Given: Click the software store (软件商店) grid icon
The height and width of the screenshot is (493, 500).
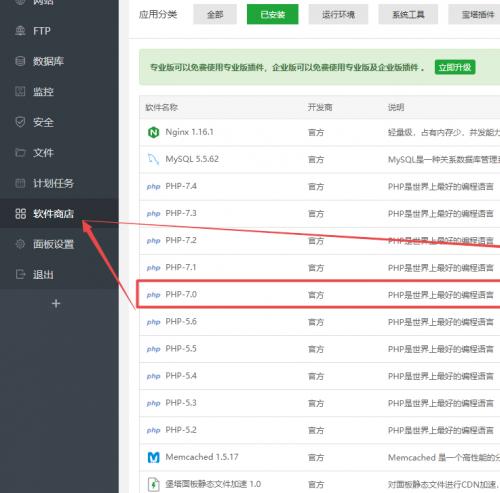Looking at the screenshot, I should (20, 214).
